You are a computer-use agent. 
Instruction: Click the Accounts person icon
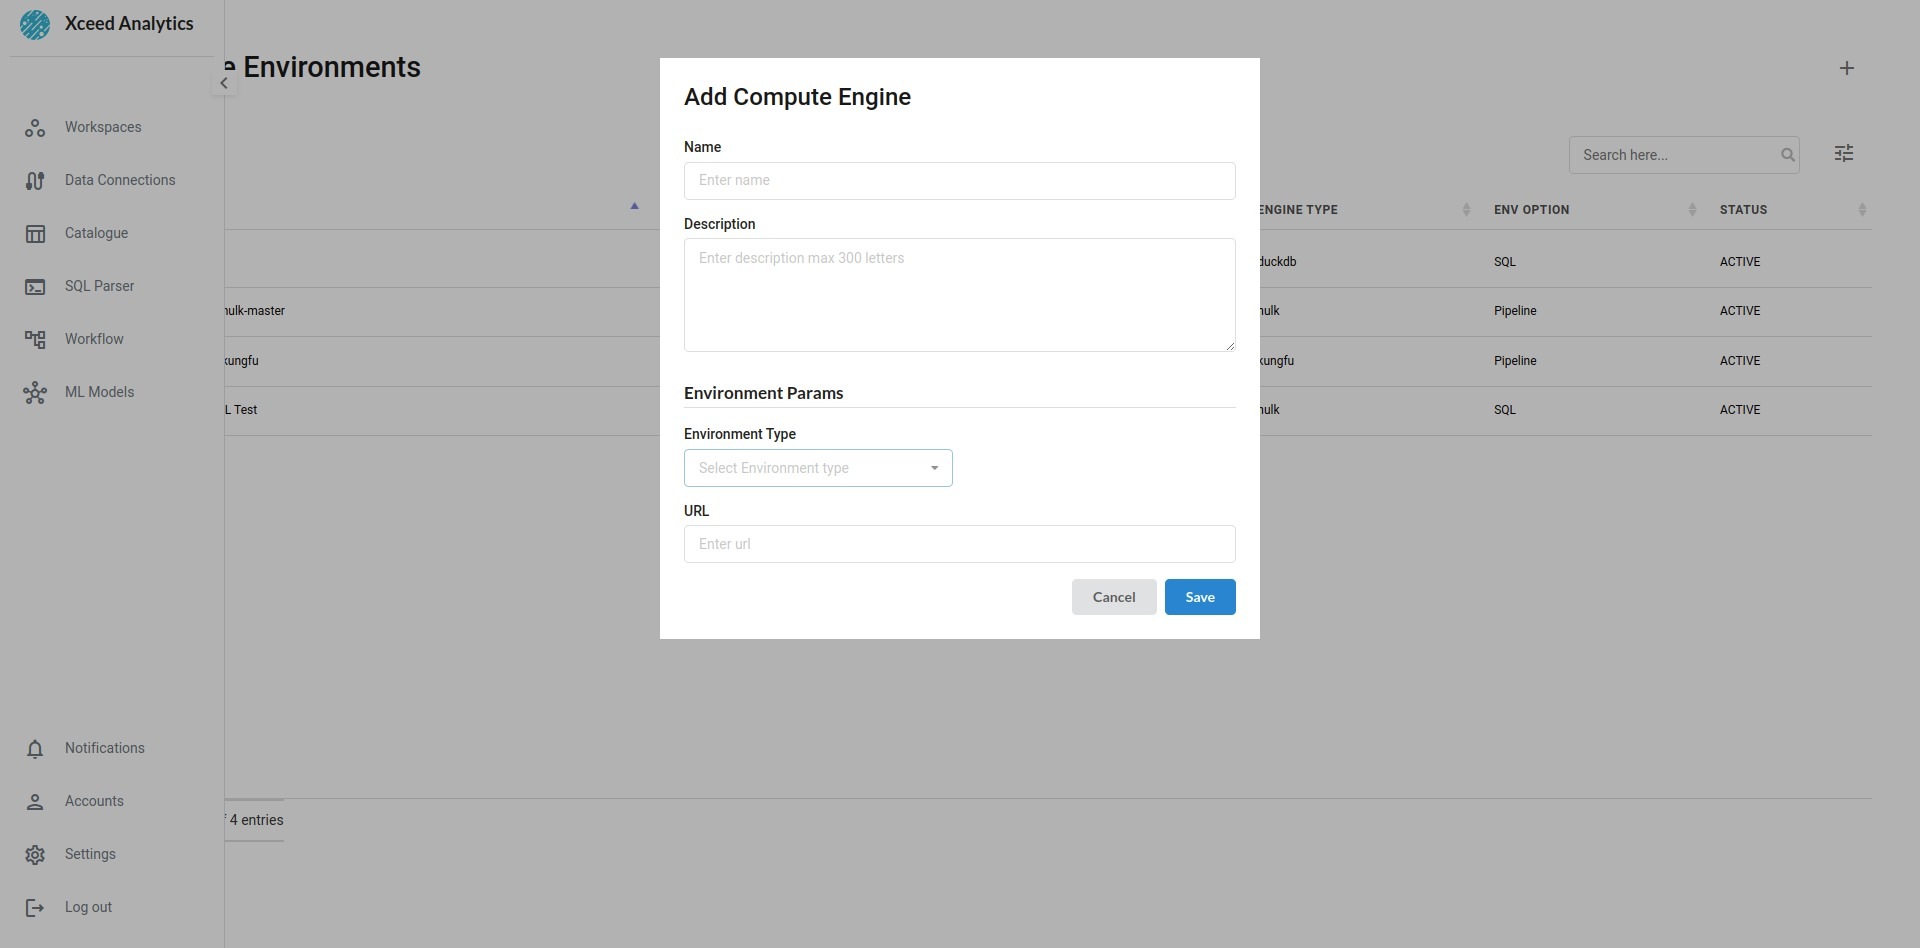point(35,802)
